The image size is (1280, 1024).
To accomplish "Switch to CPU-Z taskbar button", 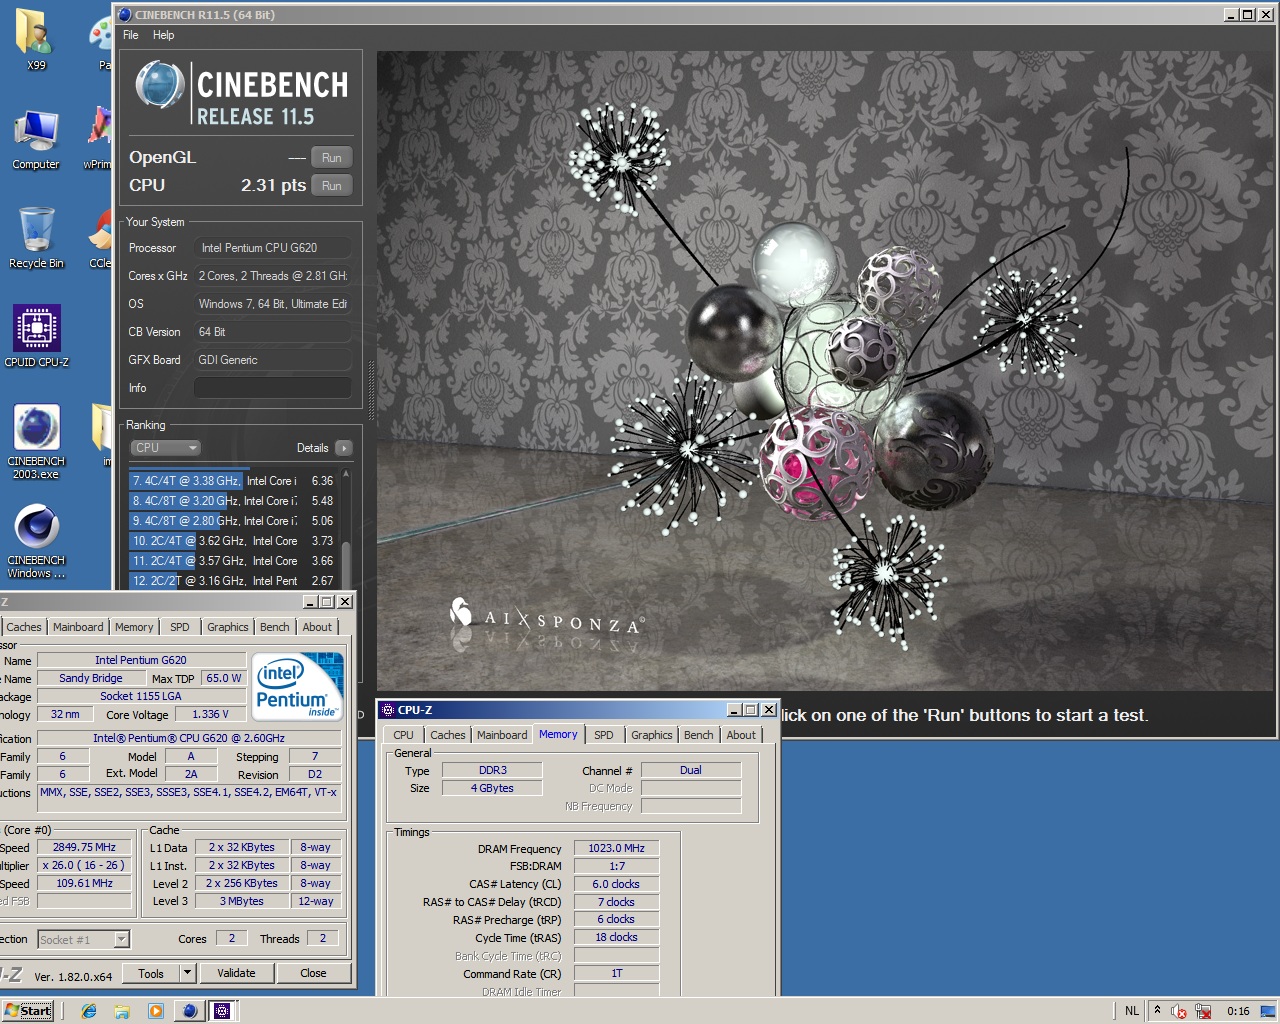I will 222,1011.
